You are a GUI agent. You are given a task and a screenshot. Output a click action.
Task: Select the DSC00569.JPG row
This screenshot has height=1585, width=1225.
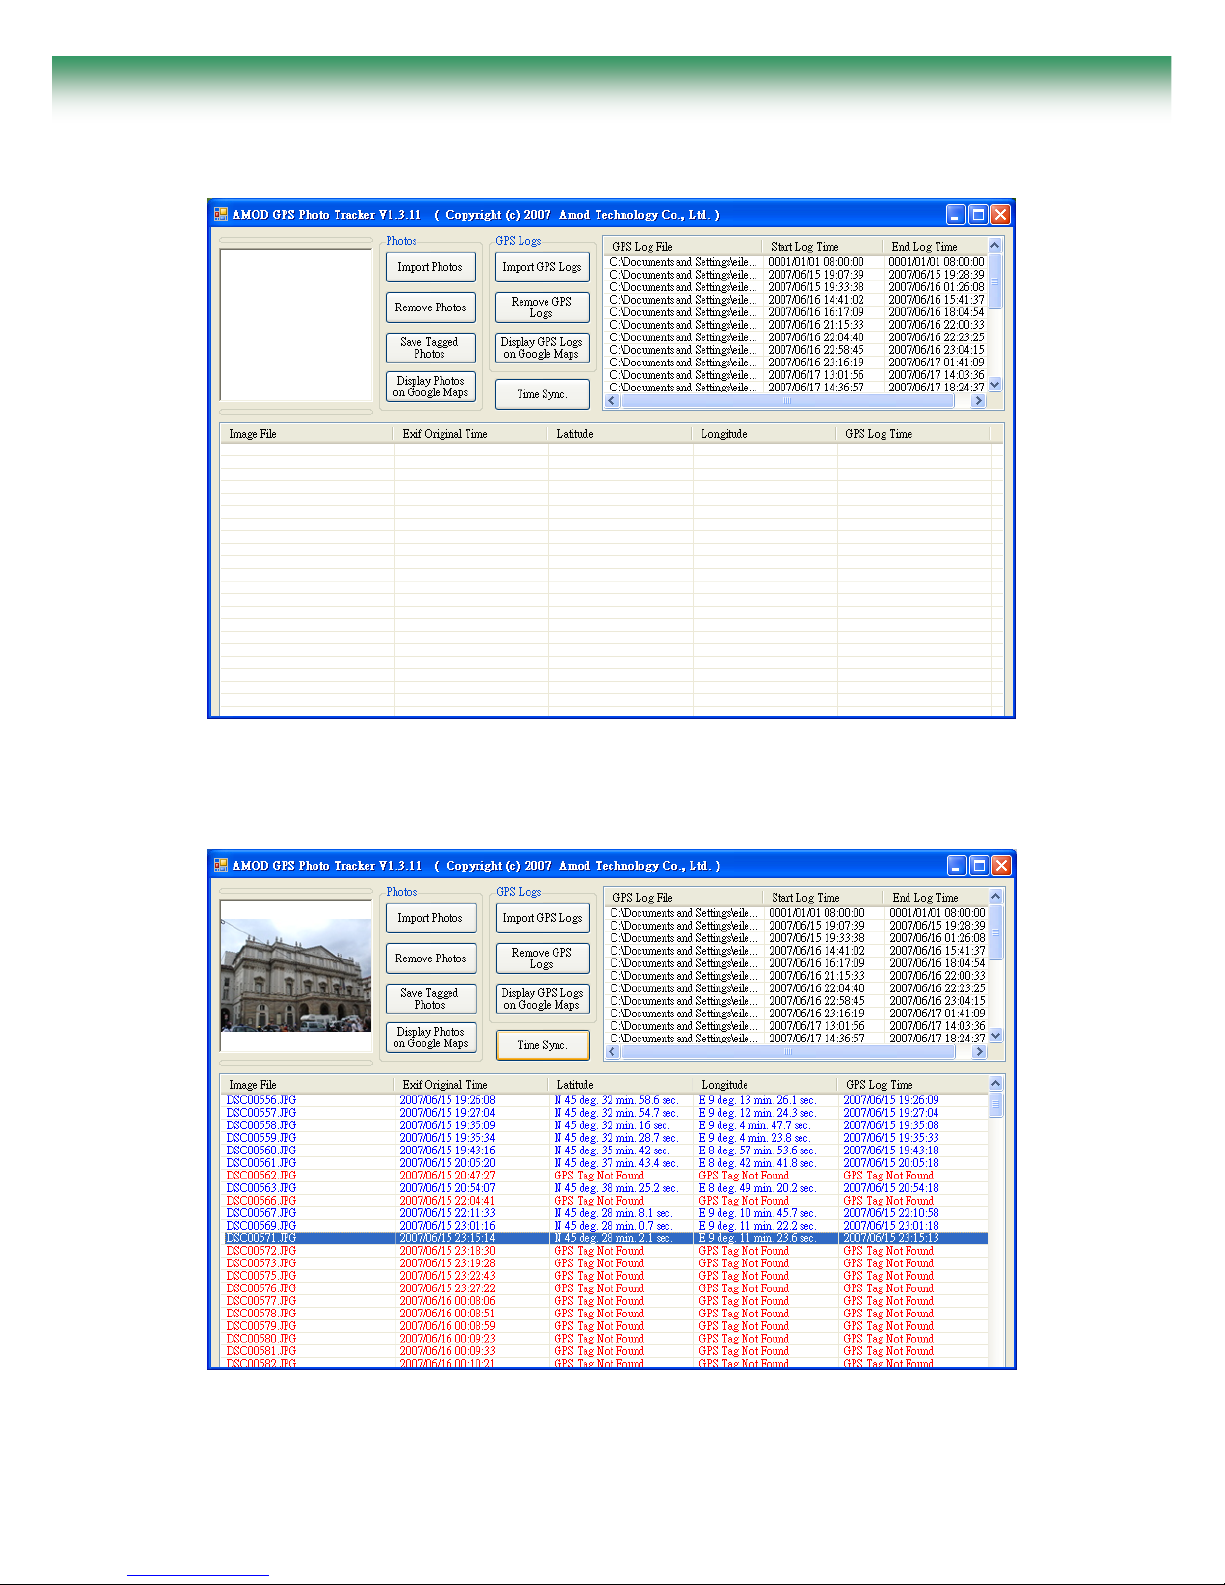click(x=605, y=1226)
